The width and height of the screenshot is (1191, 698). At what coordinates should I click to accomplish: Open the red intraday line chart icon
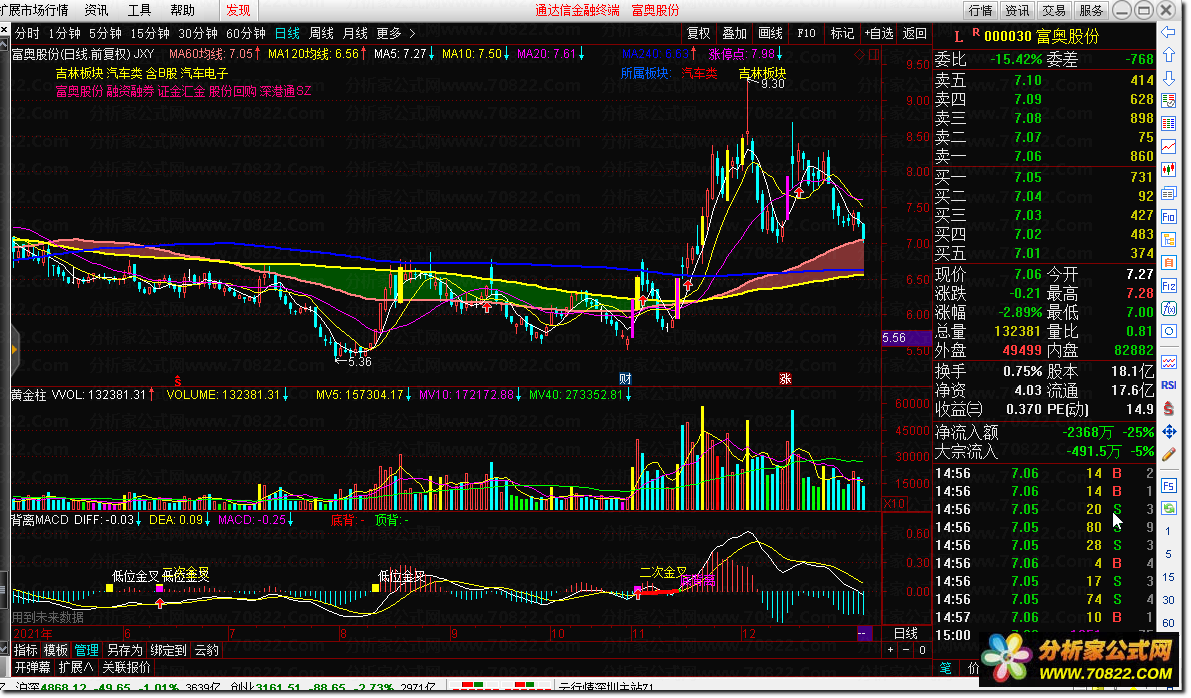pyautogui.click(x=1168, y=146)
